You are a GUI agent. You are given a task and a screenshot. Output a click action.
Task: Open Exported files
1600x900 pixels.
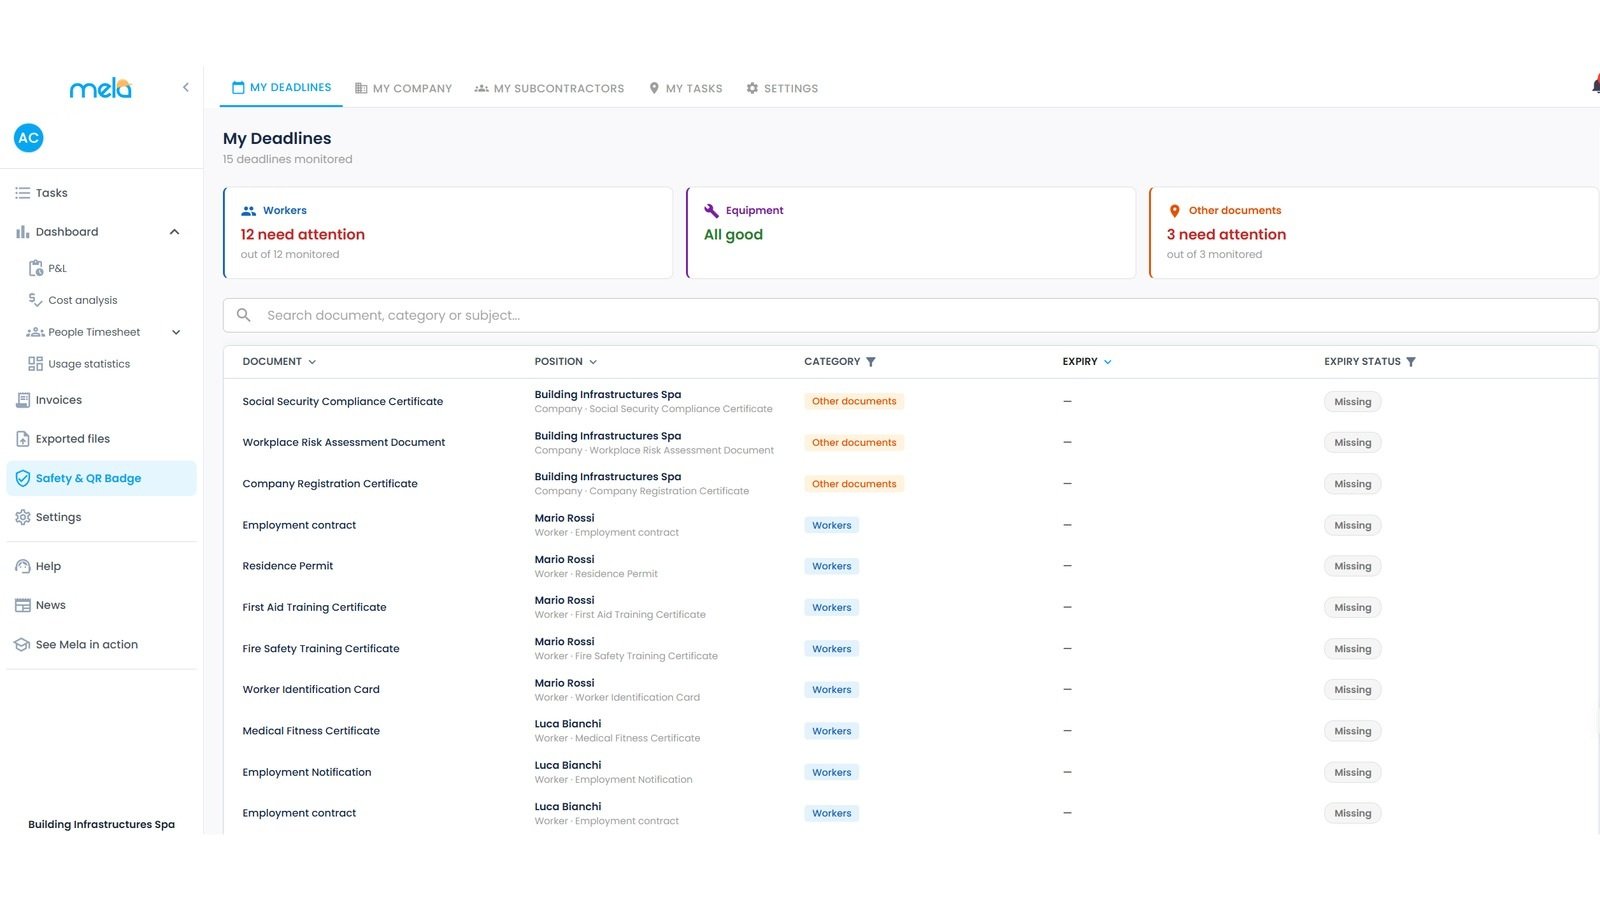coord(73,439)
